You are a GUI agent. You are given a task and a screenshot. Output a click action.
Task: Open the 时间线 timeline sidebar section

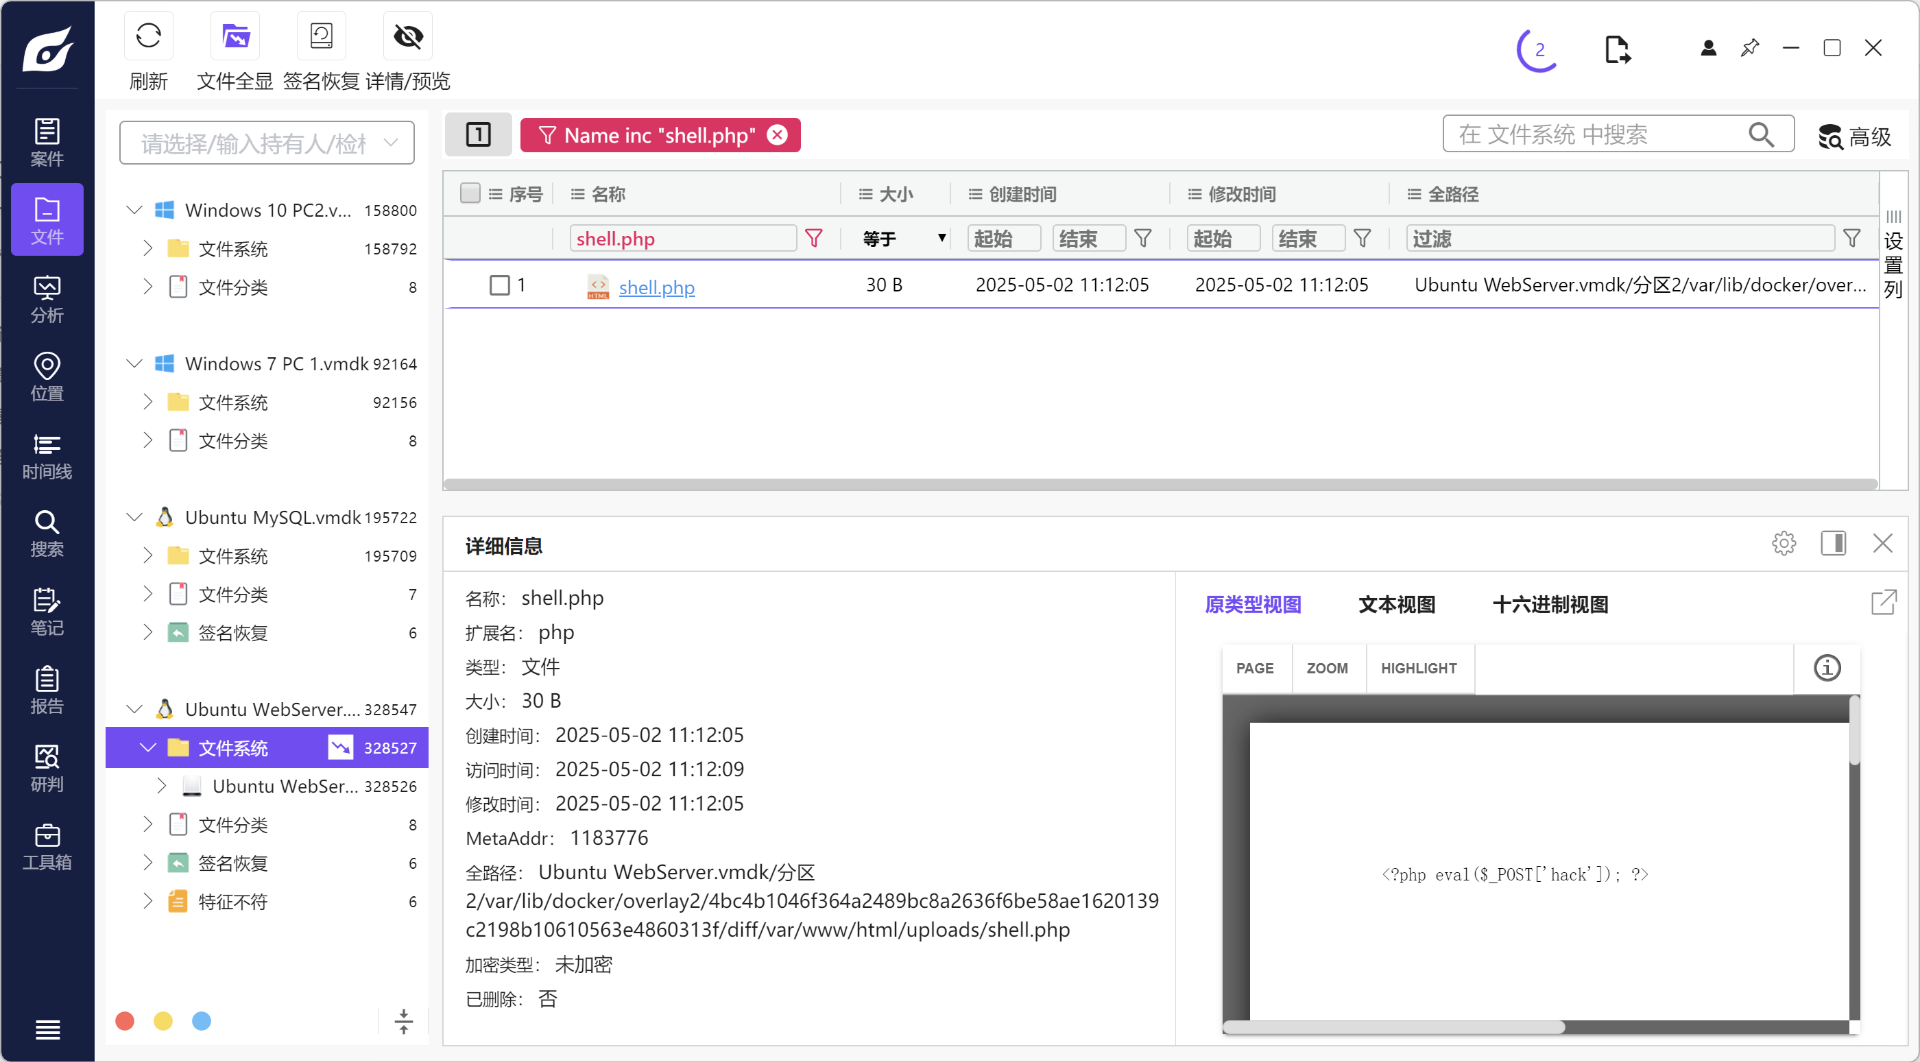click(x=47, y=454)
